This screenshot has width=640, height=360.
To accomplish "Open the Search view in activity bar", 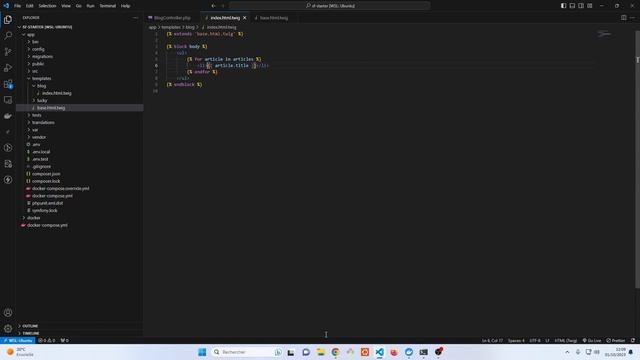I will [x=8, y=36].
